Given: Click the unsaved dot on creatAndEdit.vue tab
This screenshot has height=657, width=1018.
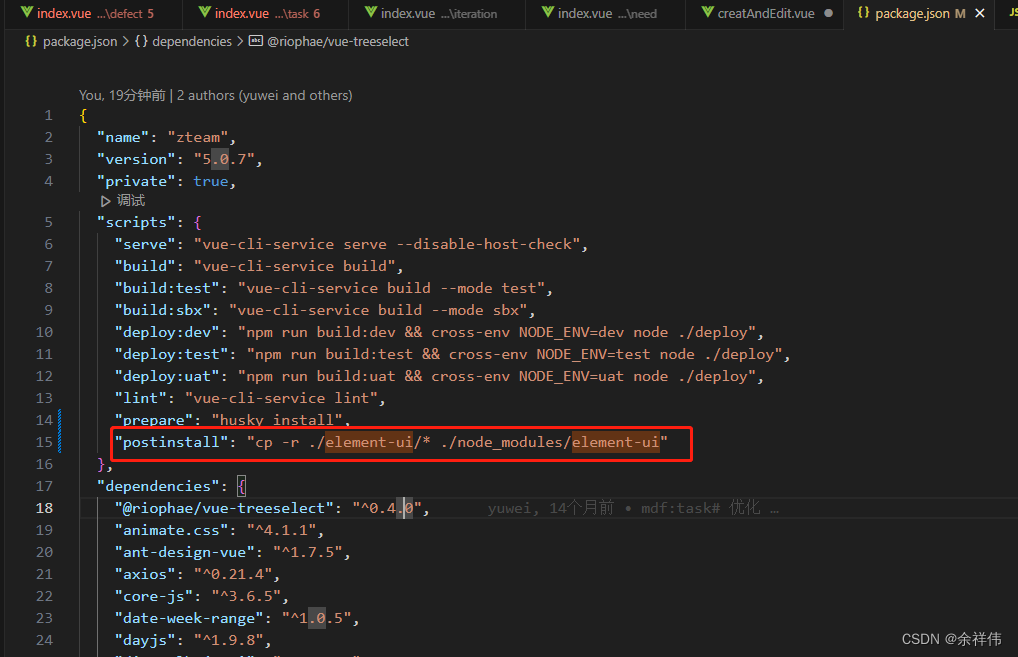Looking at the screenshot, I should click(828, 13).
